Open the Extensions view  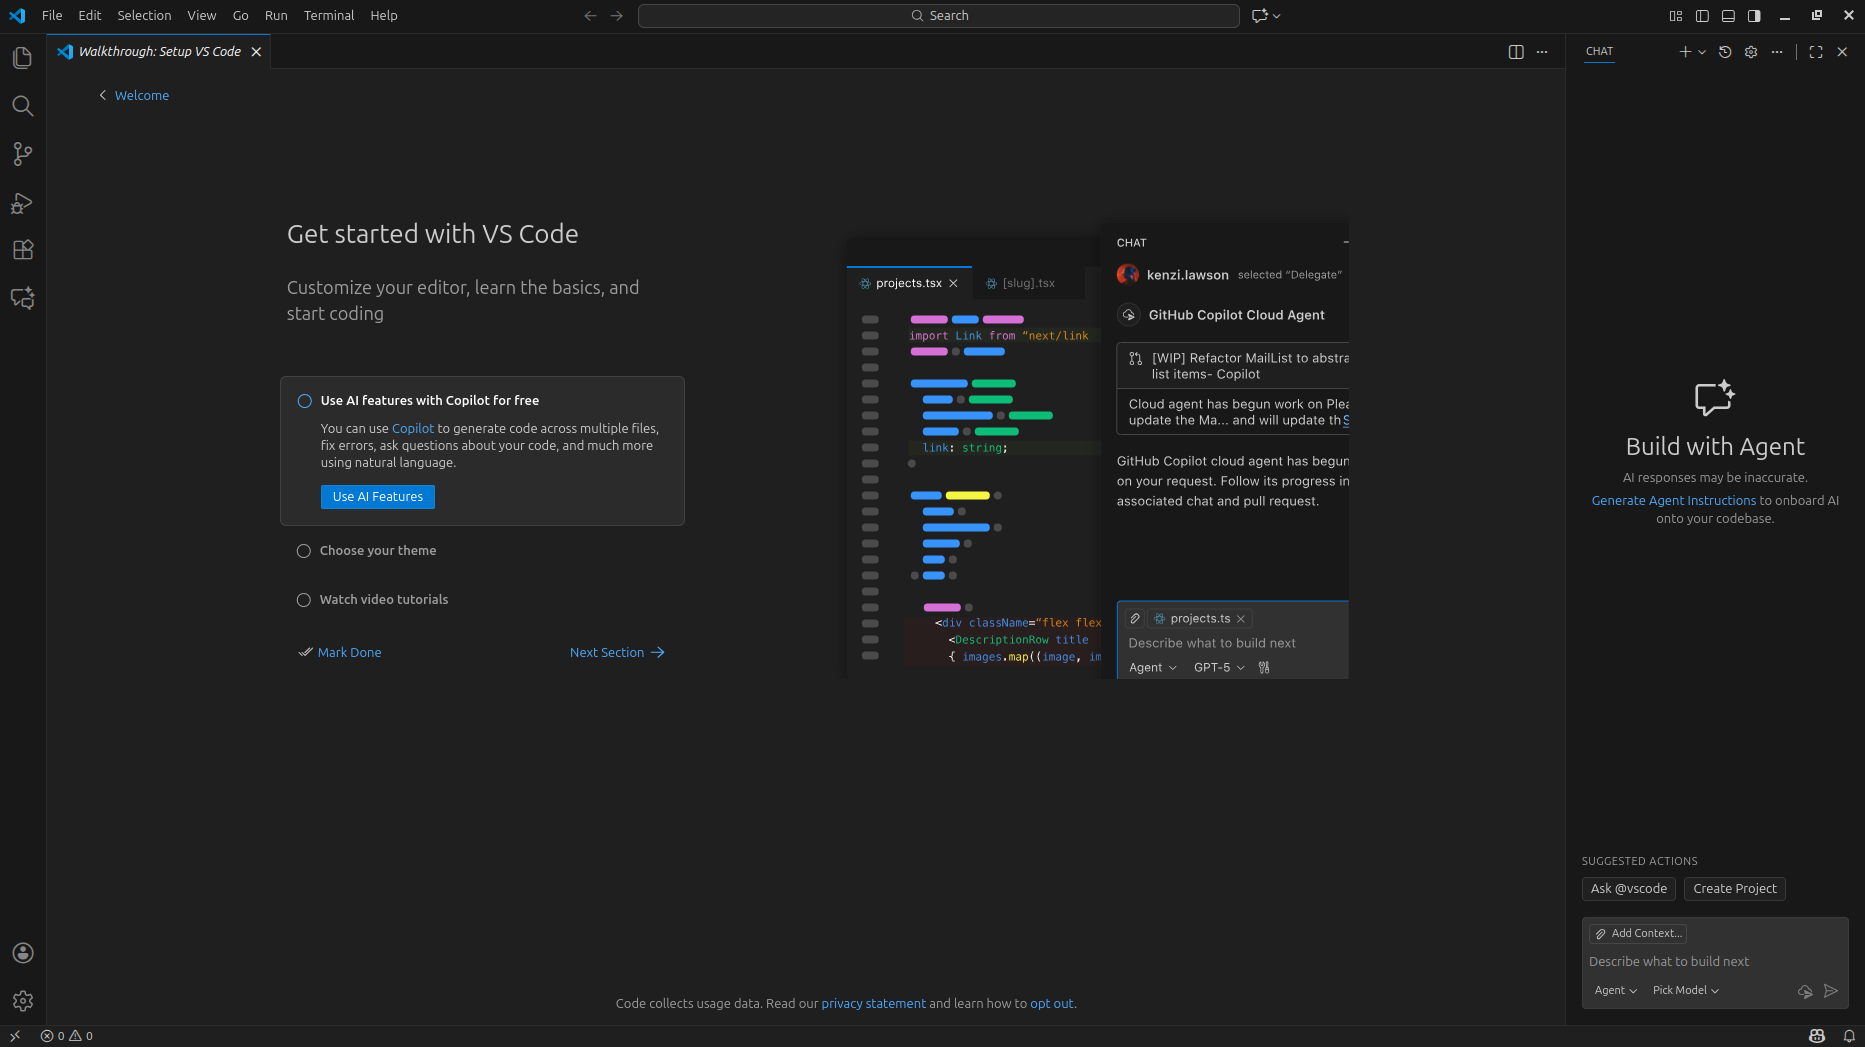[x=22, y=250]
